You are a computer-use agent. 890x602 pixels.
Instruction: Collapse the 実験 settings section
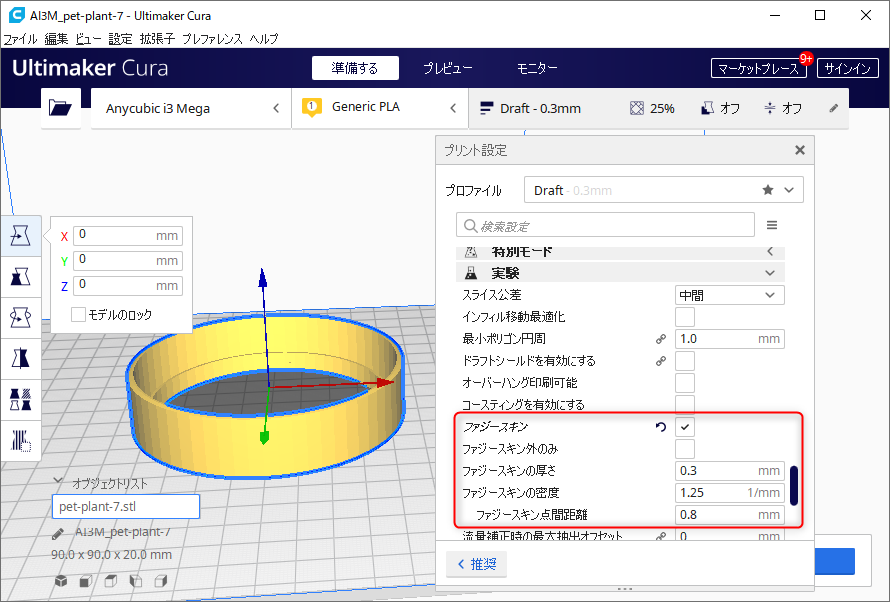(769, 273)
